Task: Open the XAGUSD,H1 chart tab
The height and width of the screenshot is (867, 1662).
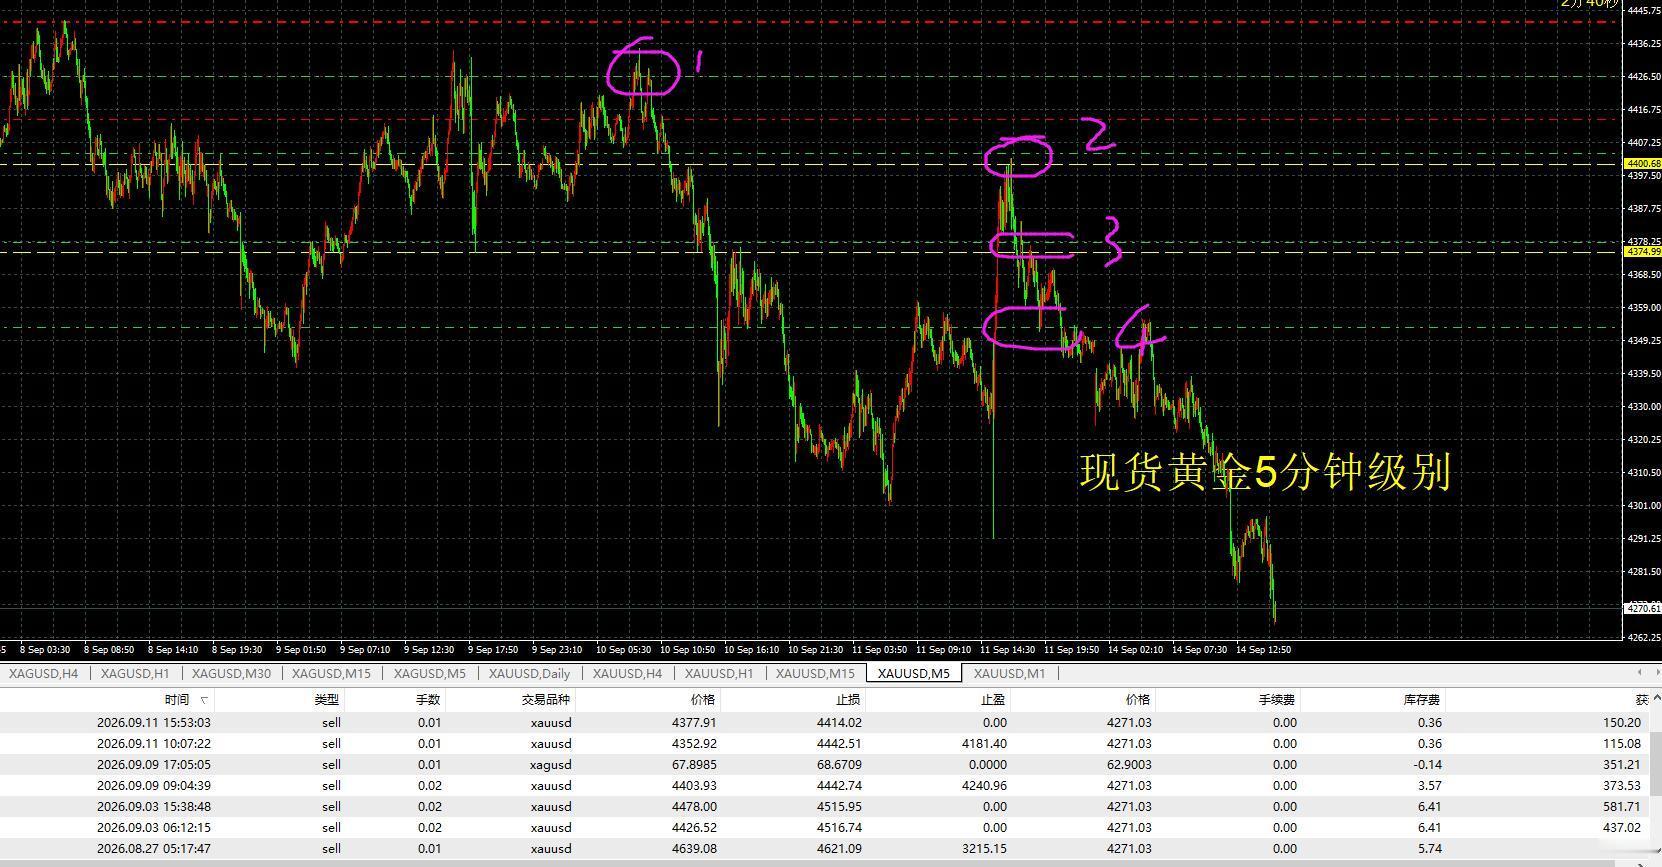Action: pyautogui.click(x=135, y=673)
